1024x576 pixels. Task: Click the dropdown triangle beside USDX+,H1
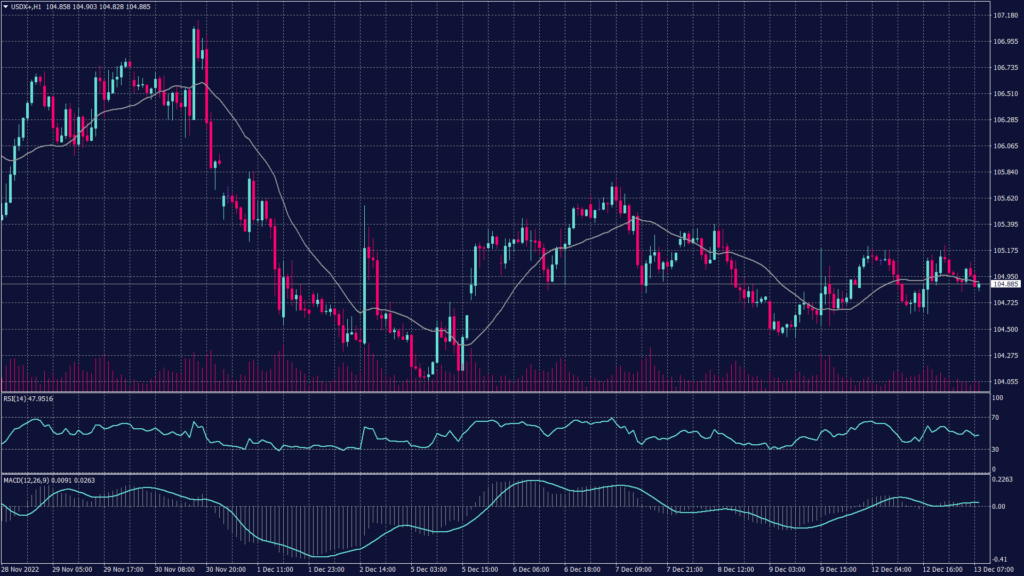click(x=5, y=6)
